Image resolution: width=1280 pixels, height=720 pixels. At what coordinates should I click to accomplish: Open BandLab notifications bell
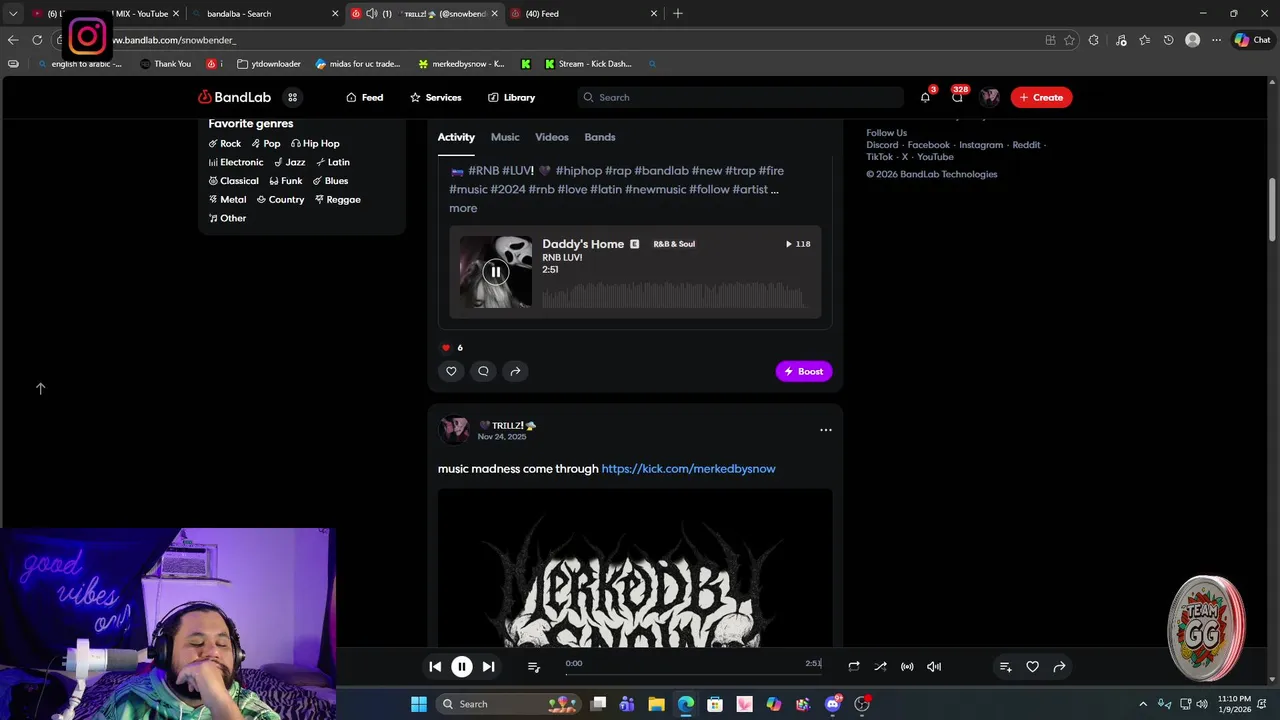(925, 97)
